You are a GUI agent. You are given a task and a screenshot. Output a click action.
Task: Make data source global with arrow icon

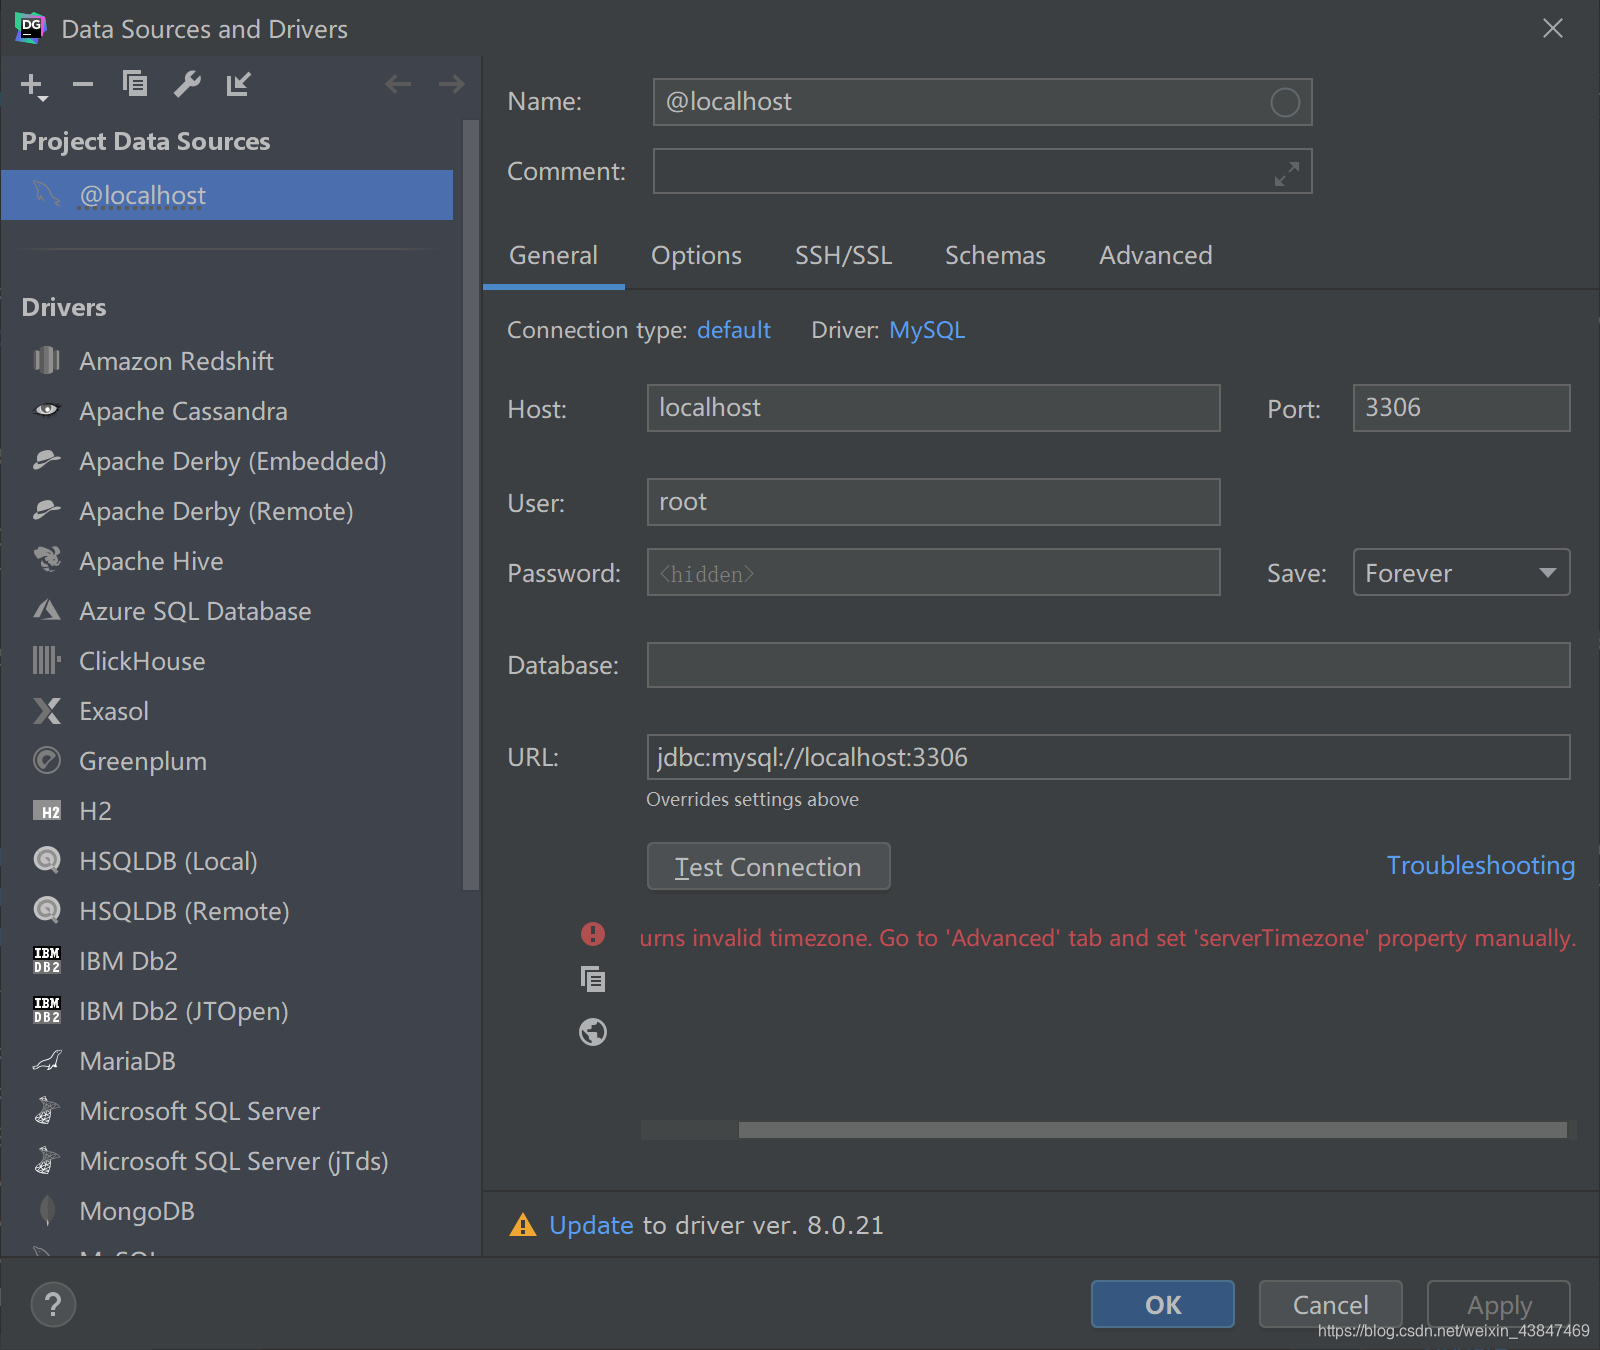pyautogui.click(x=238, y=84)
